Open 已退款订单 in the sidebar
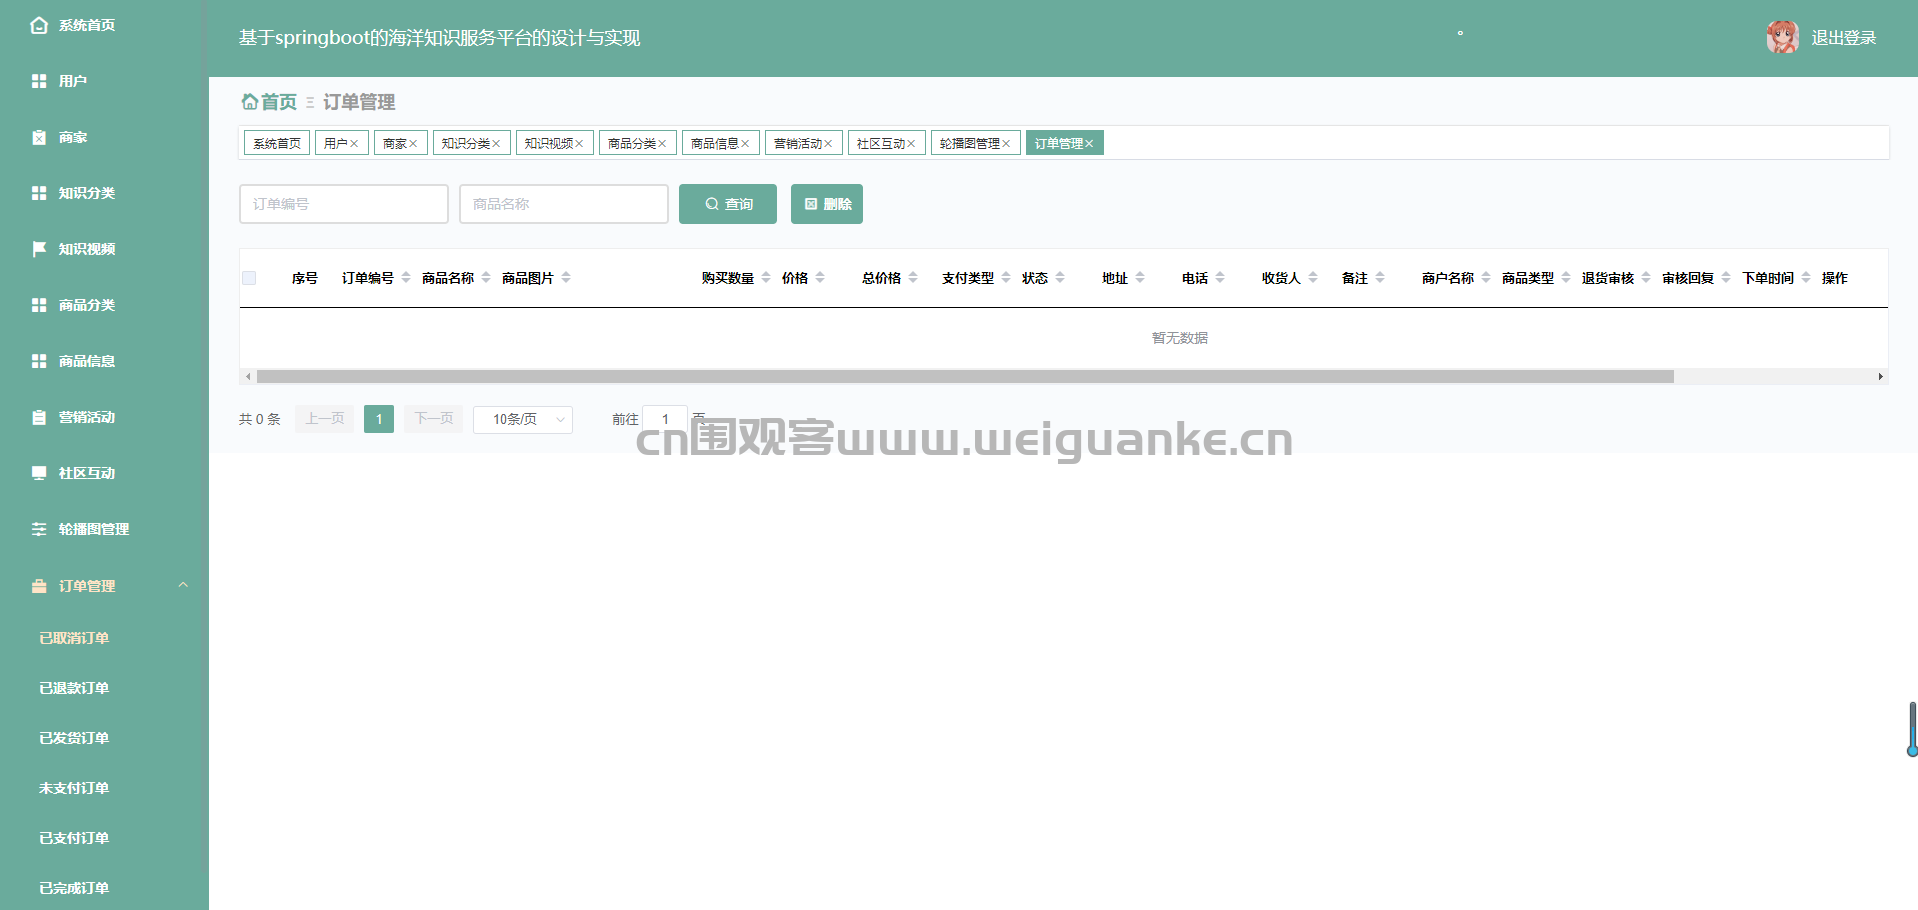The width and height of the screenshot is (1918, 910). (74, 688)
